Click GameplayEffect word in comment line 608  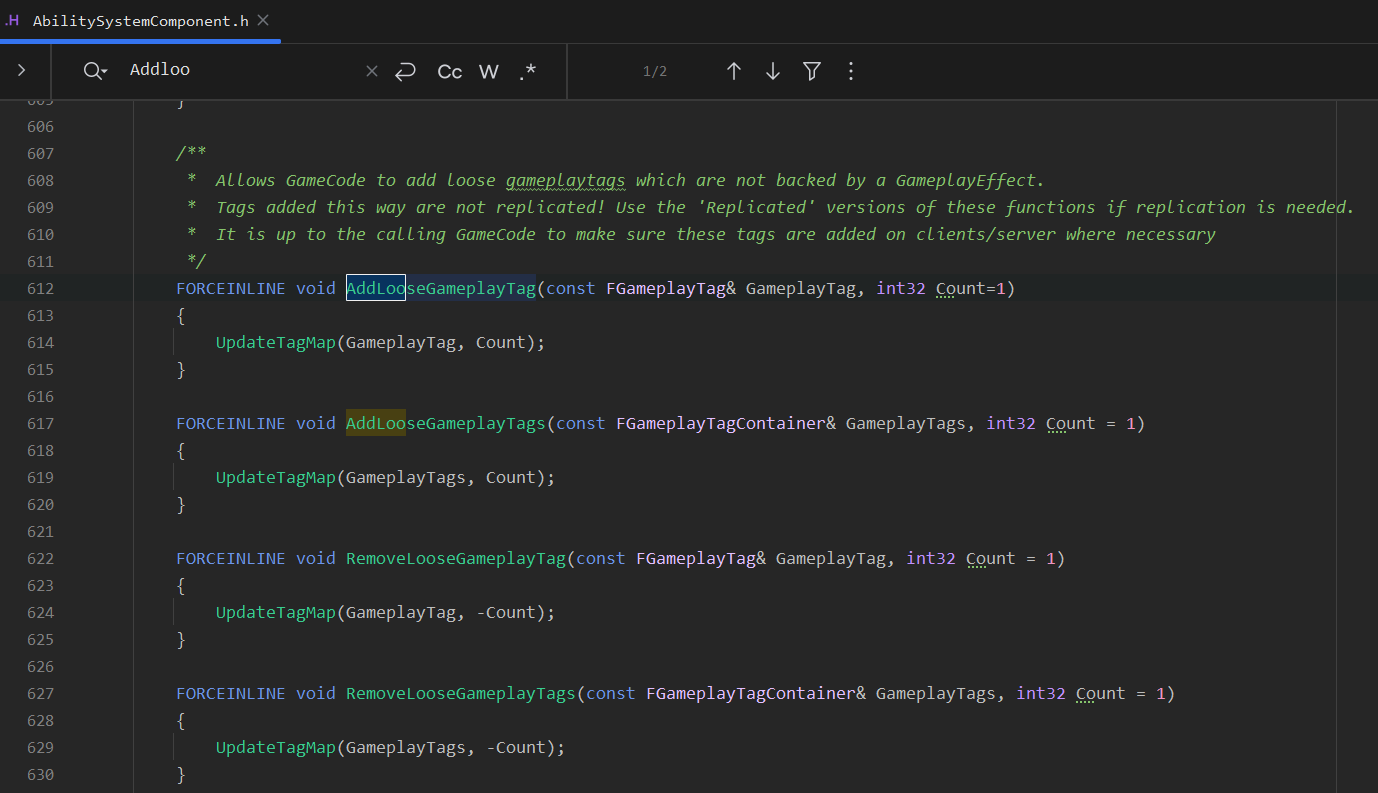(x=966, y=180)
